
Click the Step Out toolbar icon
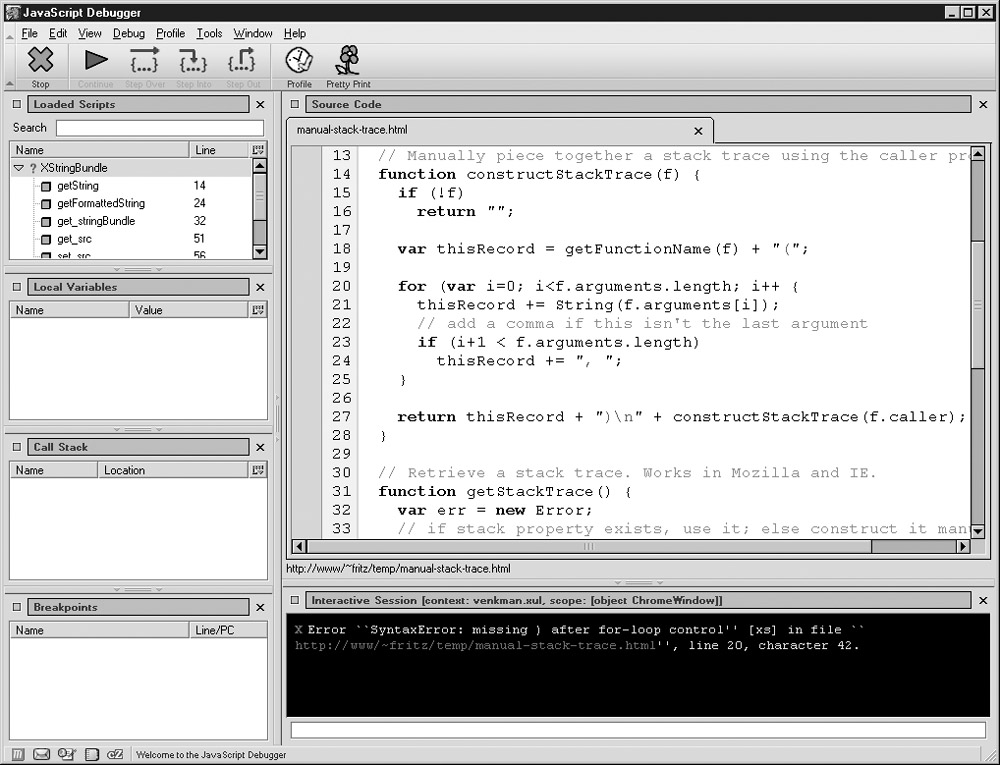click(244, 61)
